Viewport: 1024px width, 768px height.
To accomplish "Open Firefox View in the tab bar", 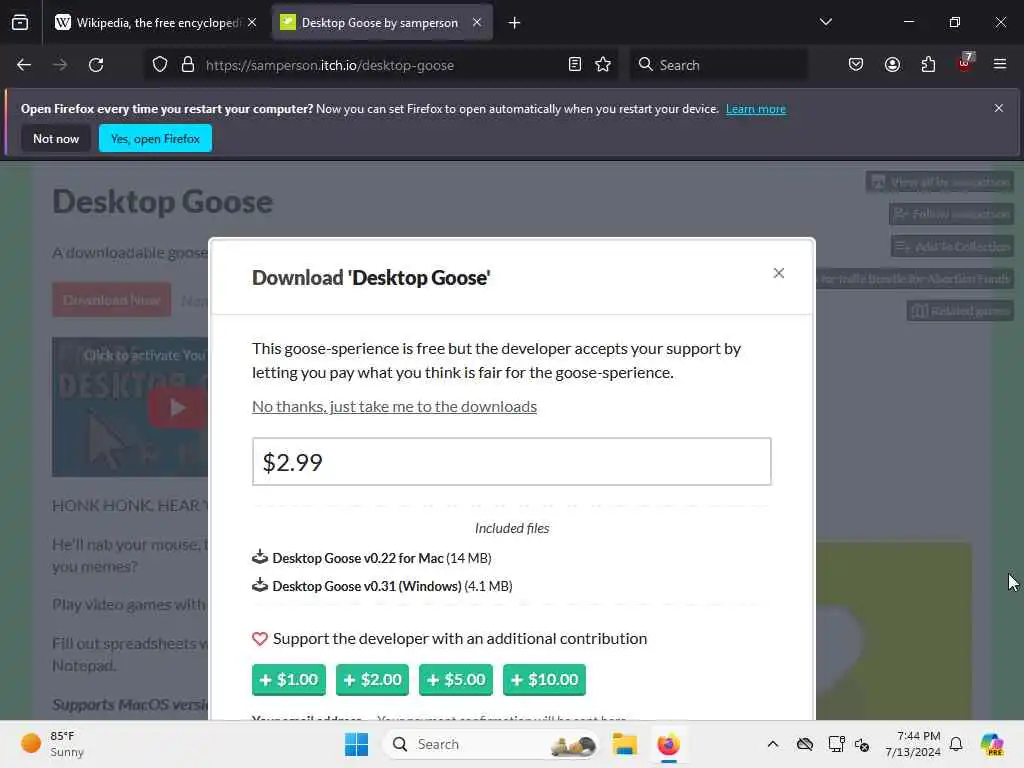I will (20, 23).
